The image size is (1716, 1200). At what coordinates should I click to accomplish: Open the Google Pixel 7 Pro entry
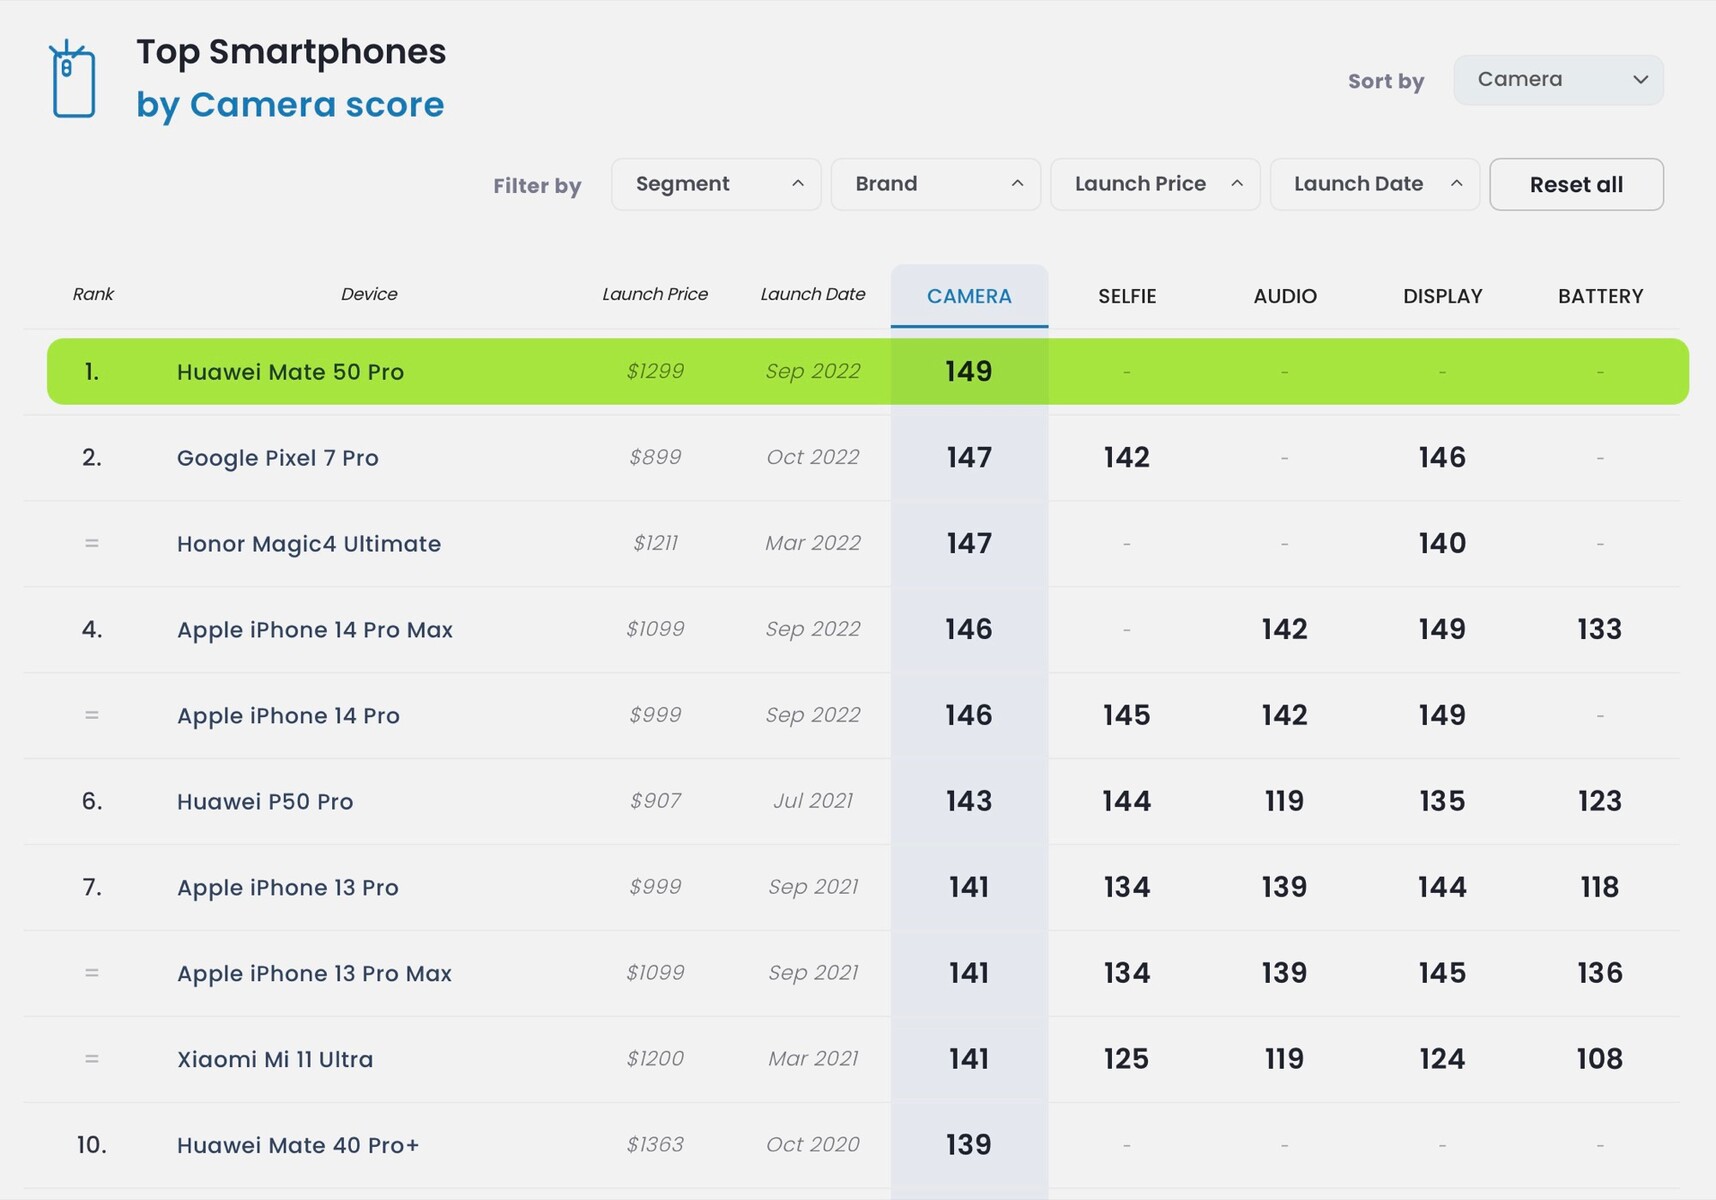278,458
